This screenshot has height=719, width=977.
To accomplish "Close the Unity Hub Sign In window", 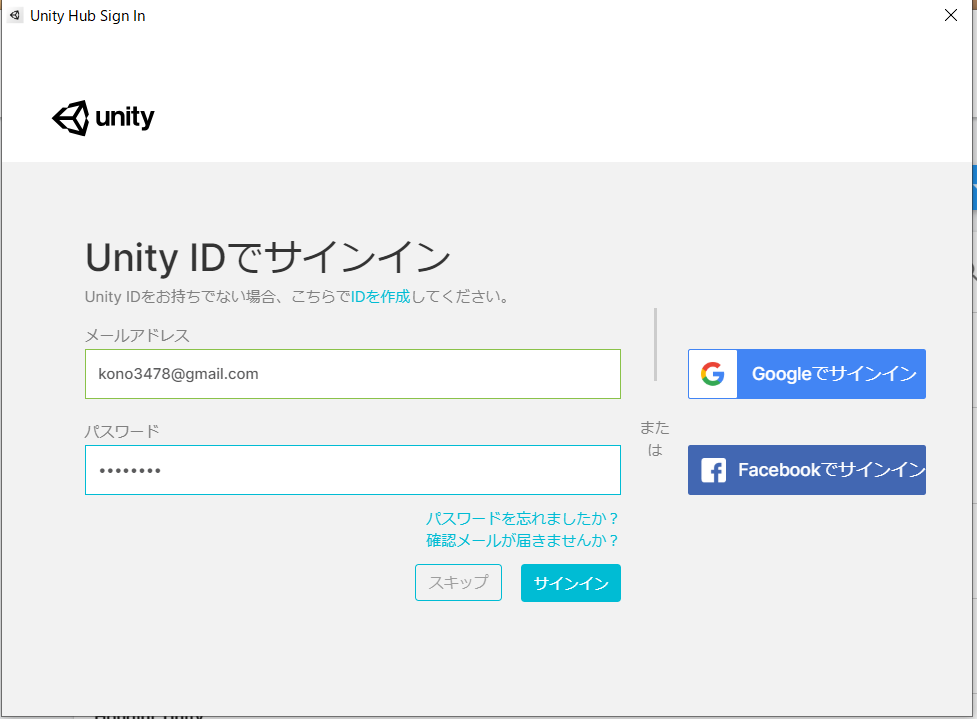I will [x=950, y=15].
